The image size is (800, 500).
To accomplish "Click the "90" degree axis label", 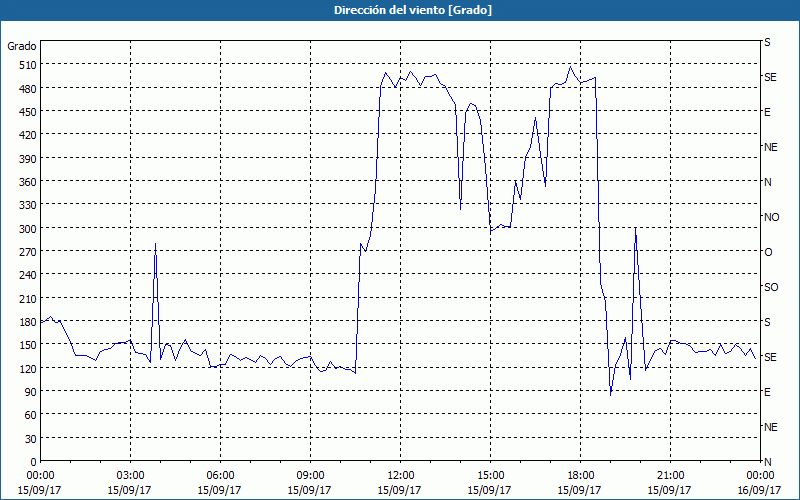I will coord(30,392).
